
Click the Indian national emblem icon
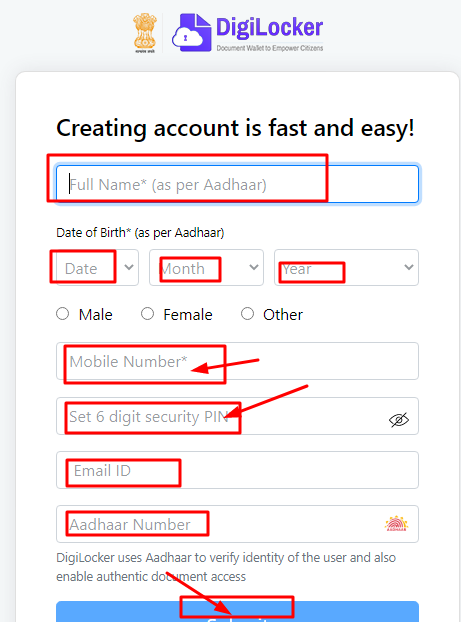tap(144, 33)
